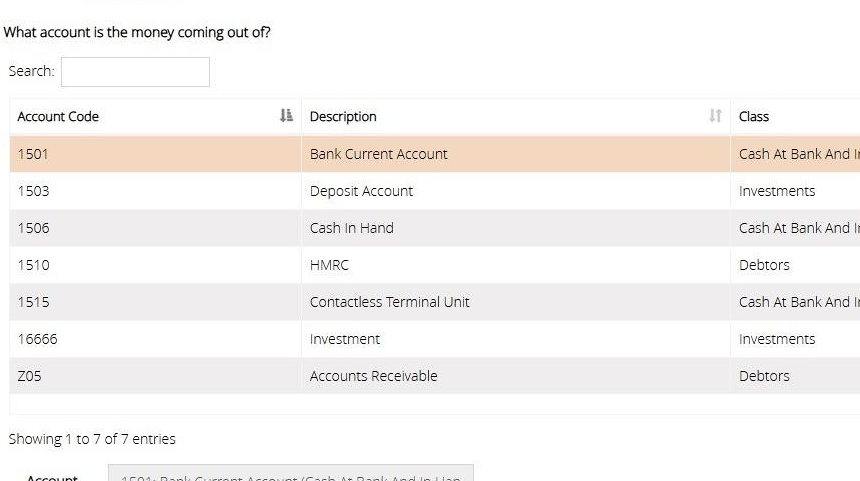Click the Description column sort icon
The width and height of the screenshot is (860, 481).
[x=715, y=116]
